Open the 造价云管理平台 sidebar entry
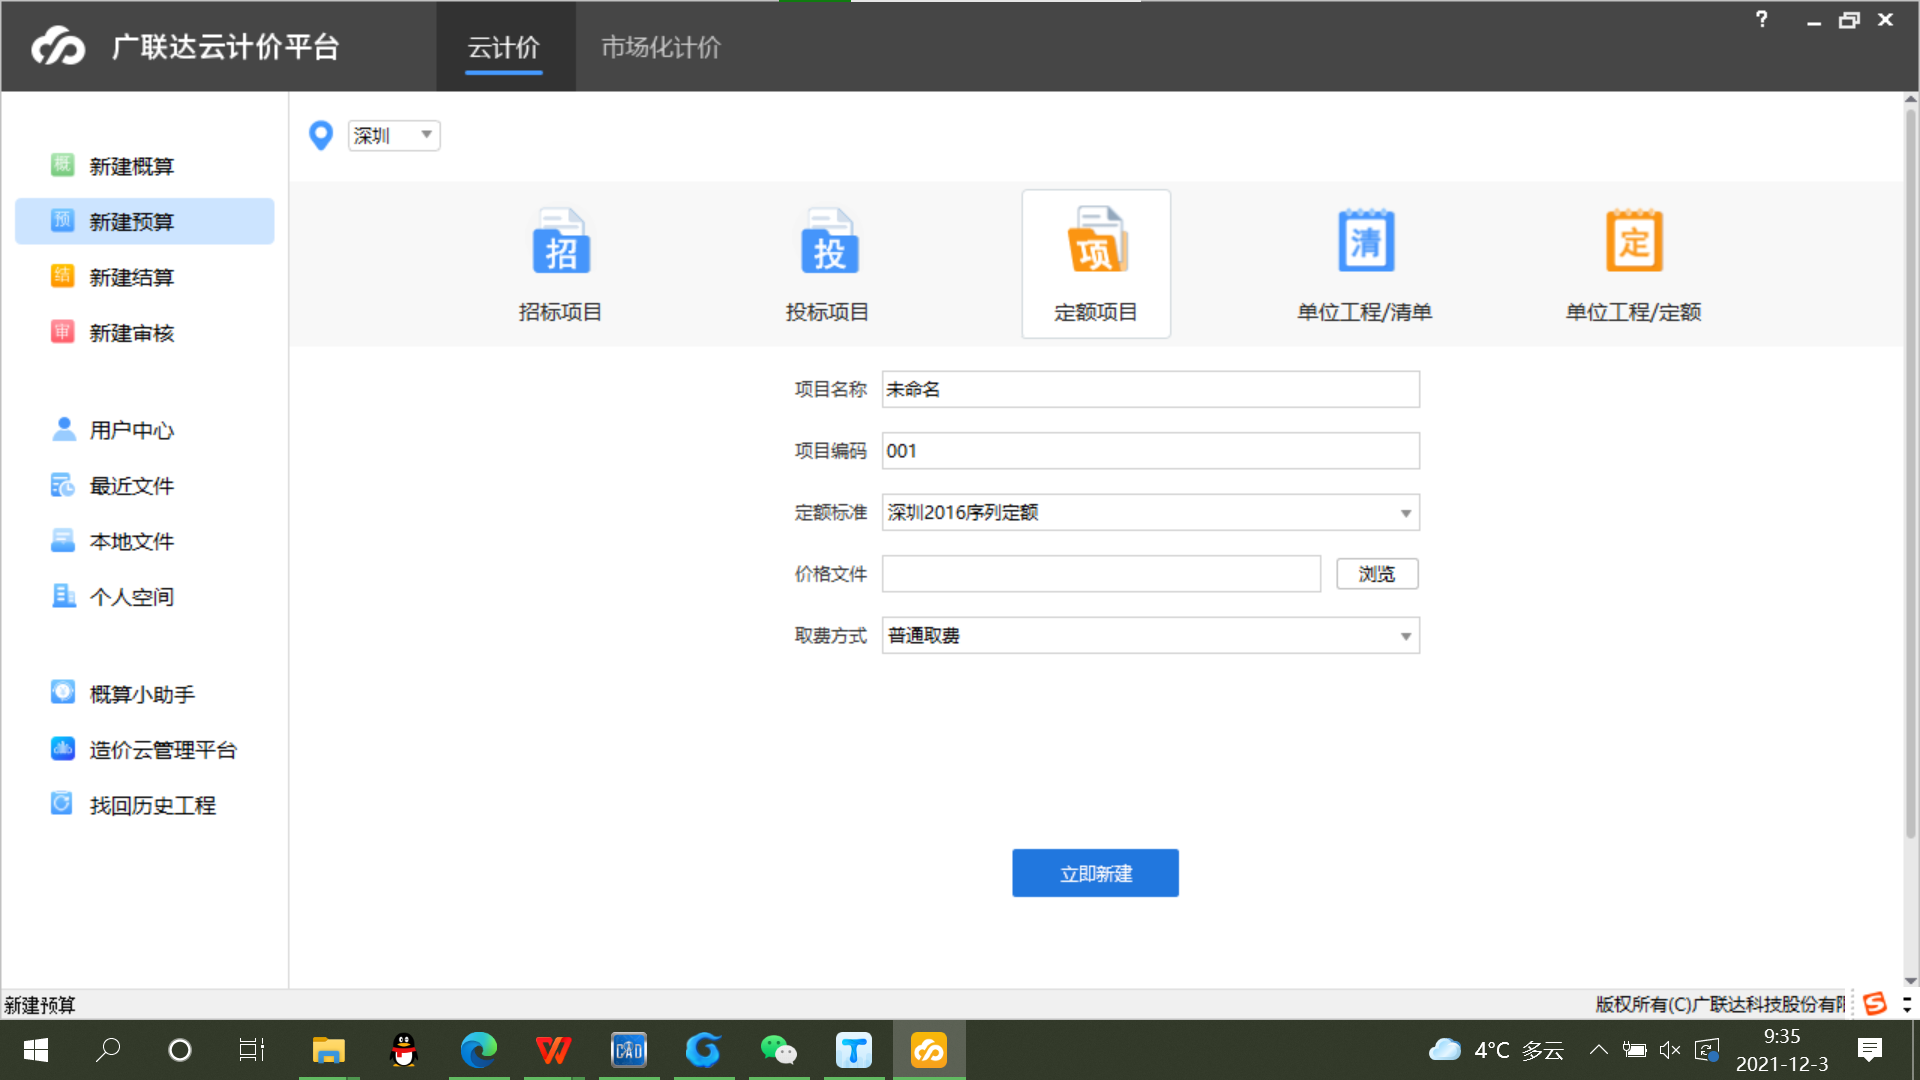Image resolution: width=1920 pixels, height=1080 pixels. tap(162, 750)
